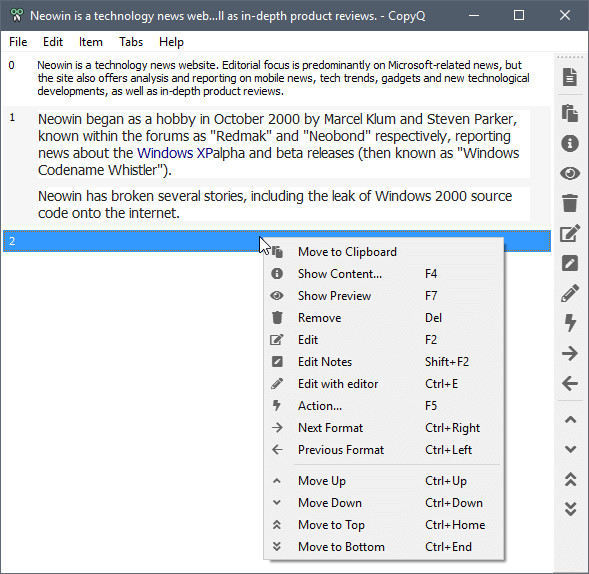Screen dimensions: 589x574
Task: Close the CopyQ window
Action: click(565, 15)
